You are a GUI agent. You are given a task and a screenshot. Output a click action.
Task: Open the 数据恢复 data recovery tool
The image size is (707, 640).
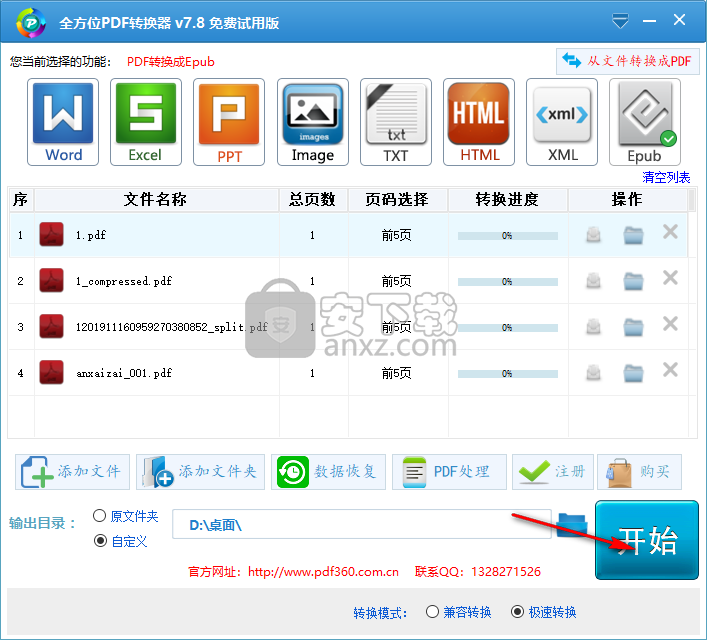[328, 472]
